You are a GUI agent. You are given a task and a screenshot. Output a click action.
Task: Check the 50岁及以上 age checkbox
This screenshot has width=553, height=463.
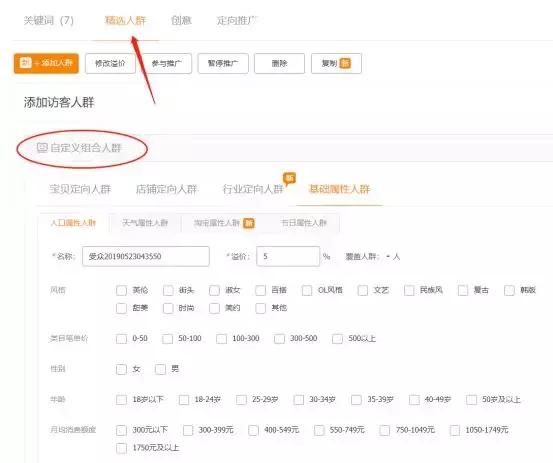[472, 400]
